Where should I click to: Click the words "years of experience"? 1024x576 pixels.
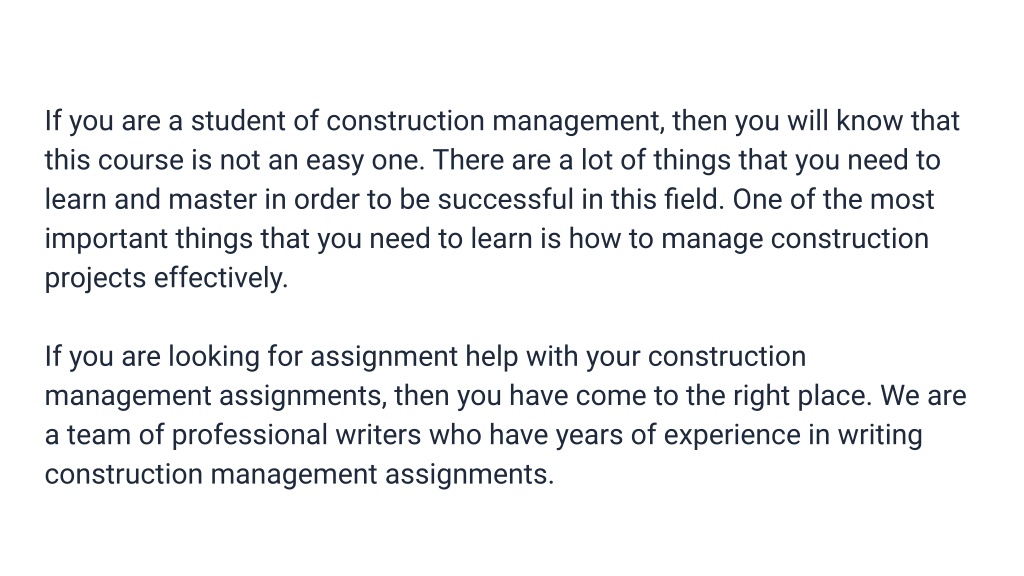[678, 436]
